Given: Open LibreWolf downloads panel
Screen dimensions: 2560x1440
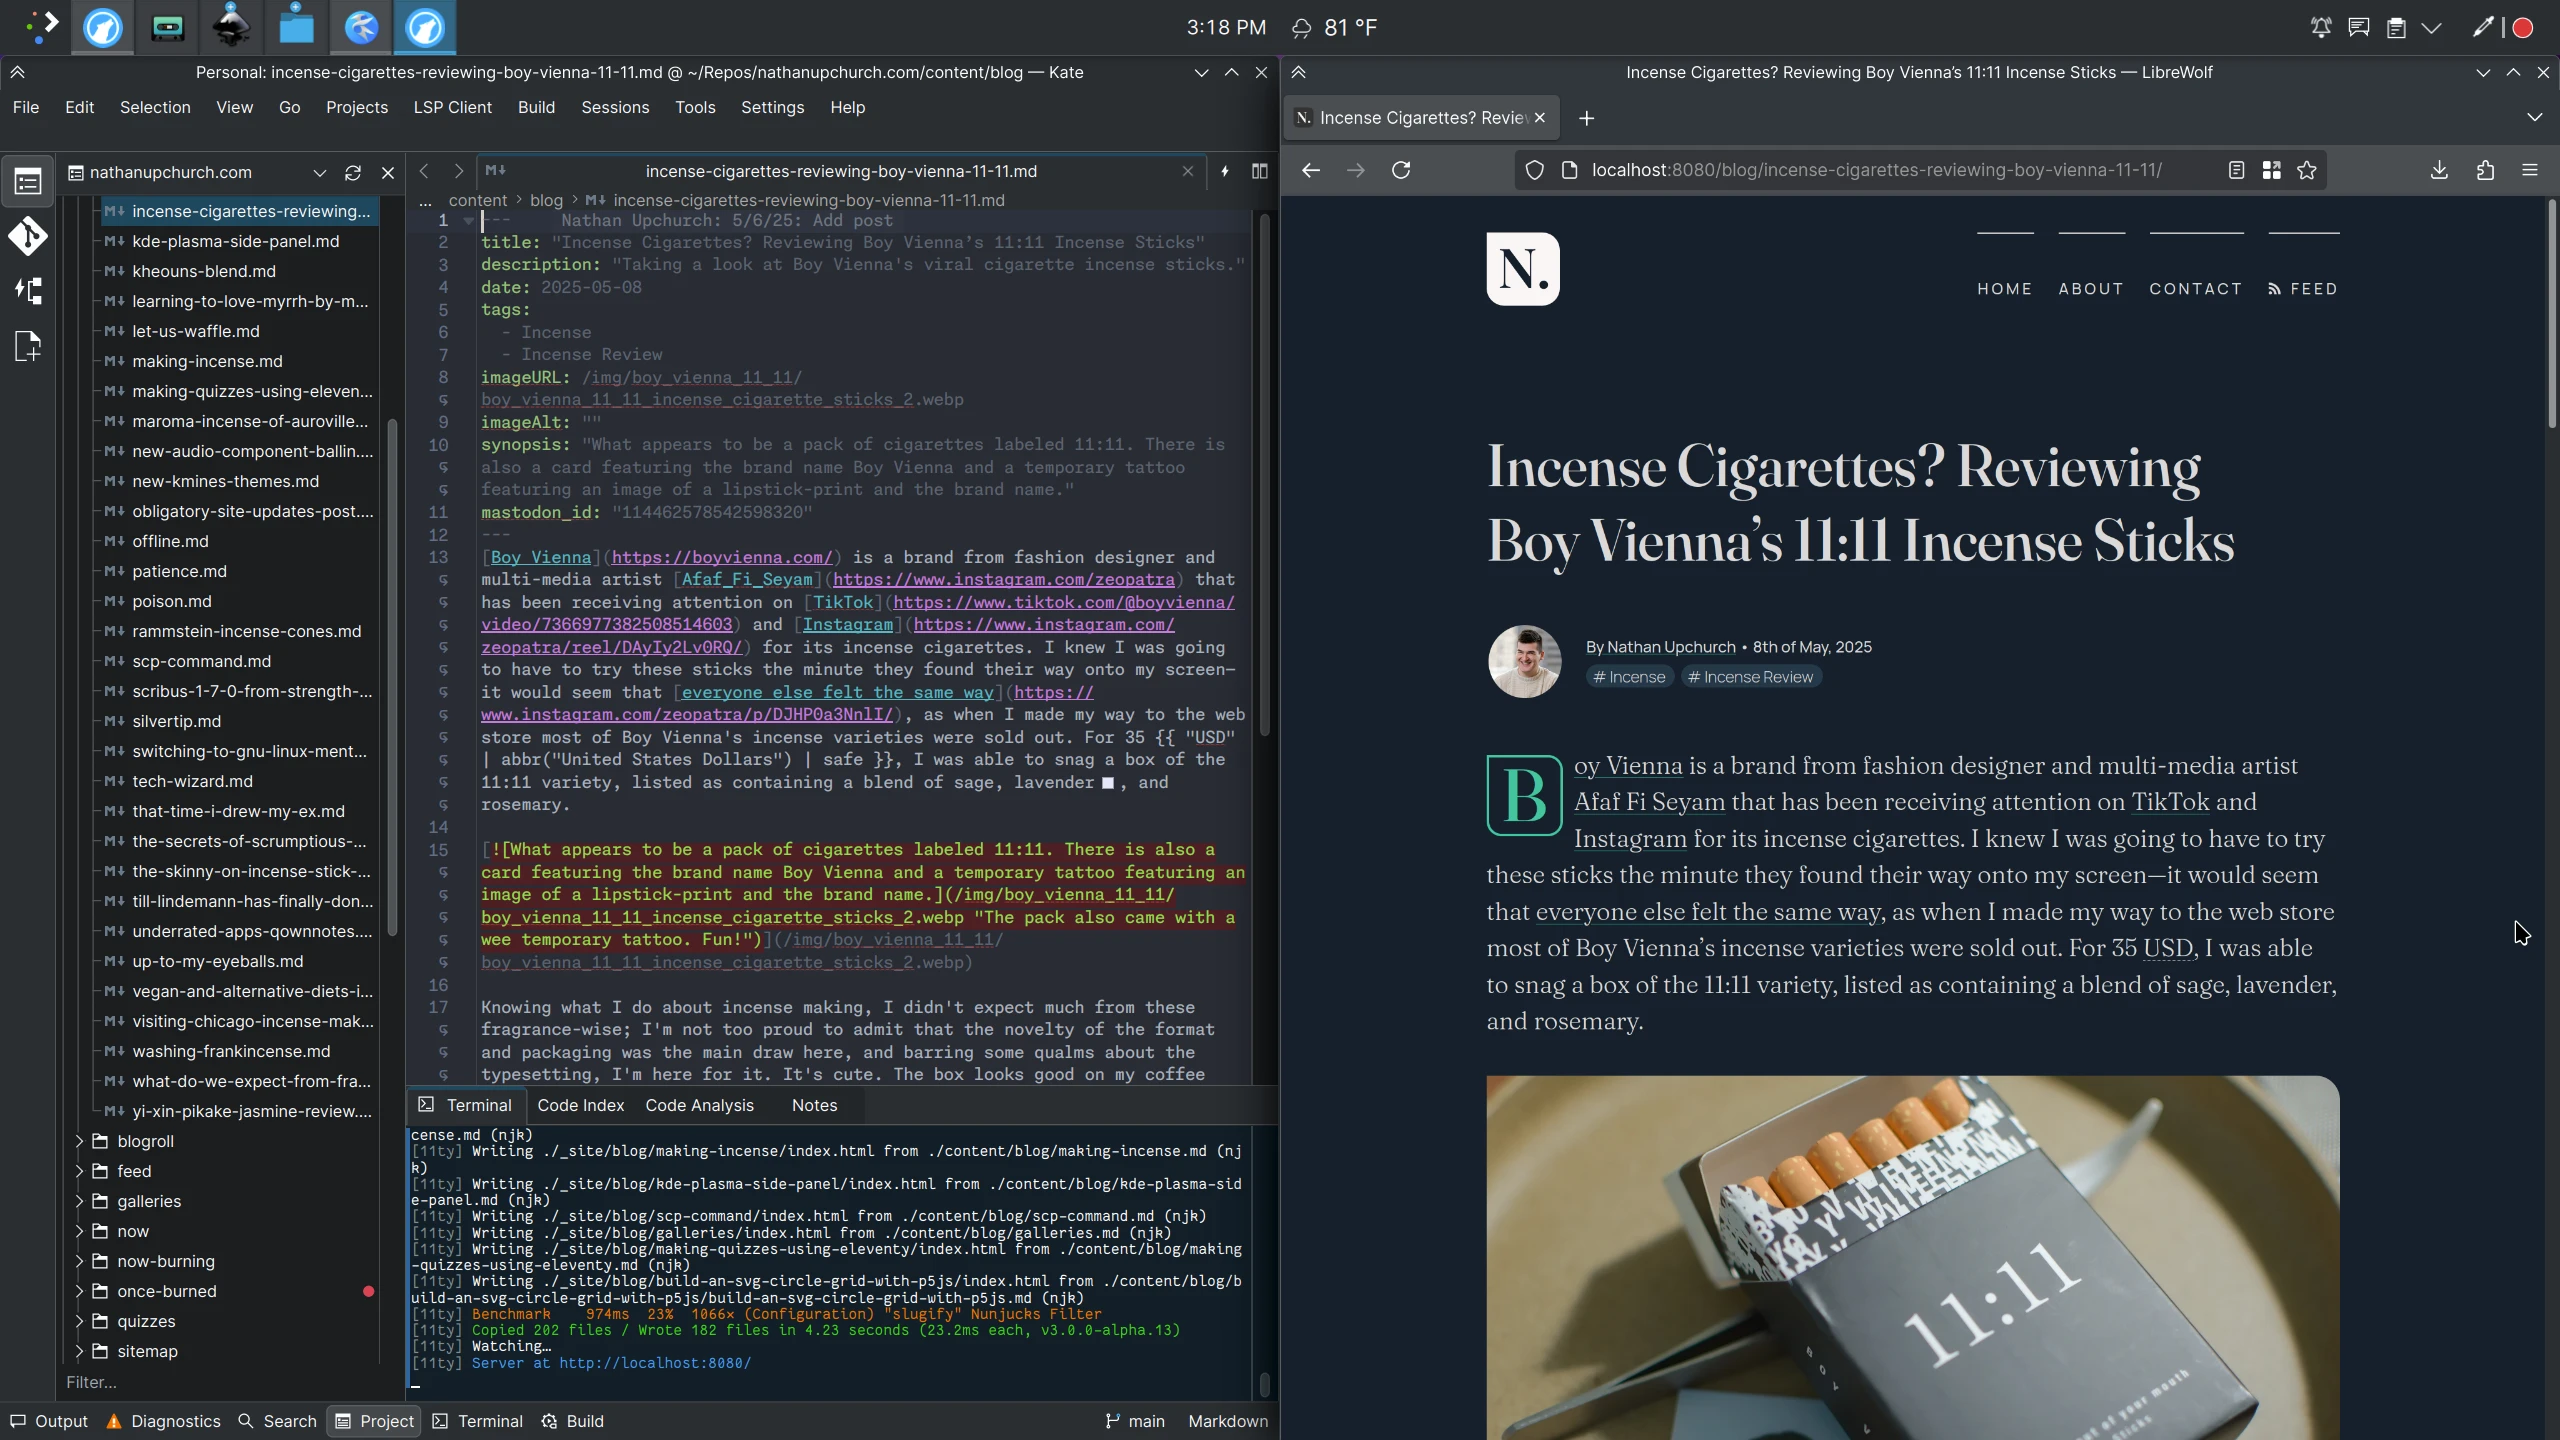Looking at the screenshot, I should coord(2439,170).
